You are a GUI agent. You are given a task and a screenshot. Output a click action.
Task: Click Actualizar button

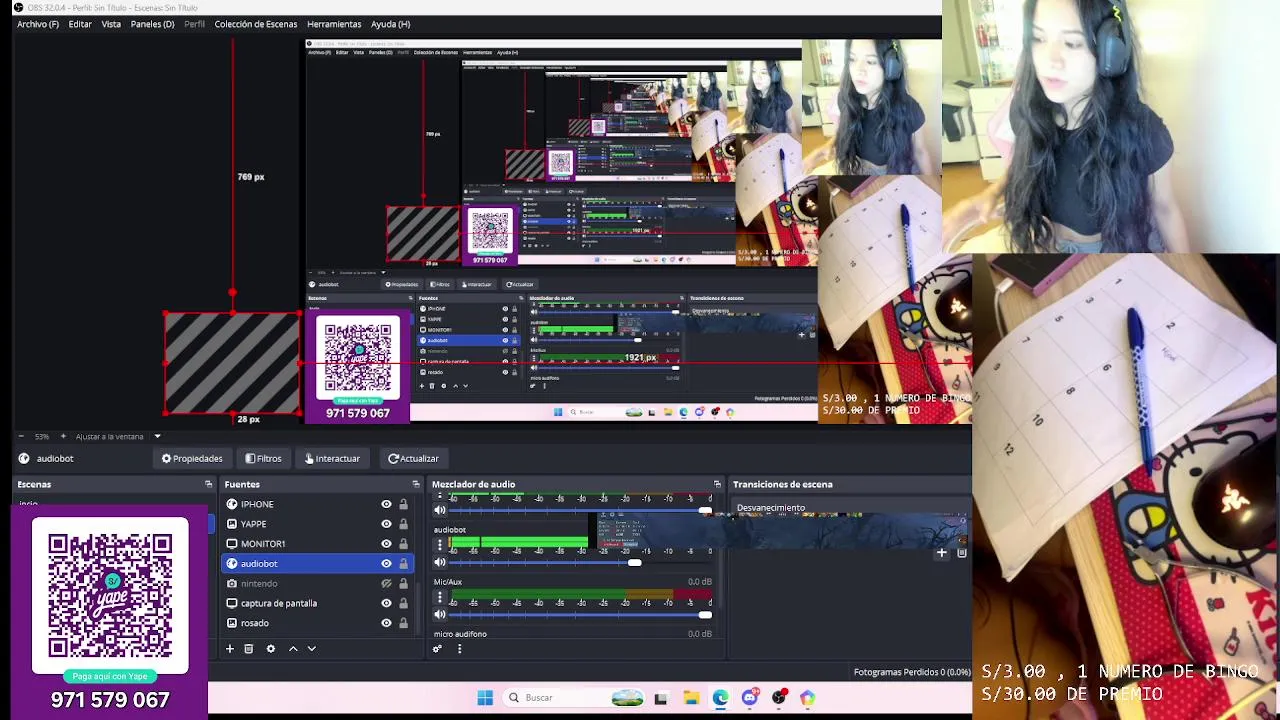tap(413, 458)
